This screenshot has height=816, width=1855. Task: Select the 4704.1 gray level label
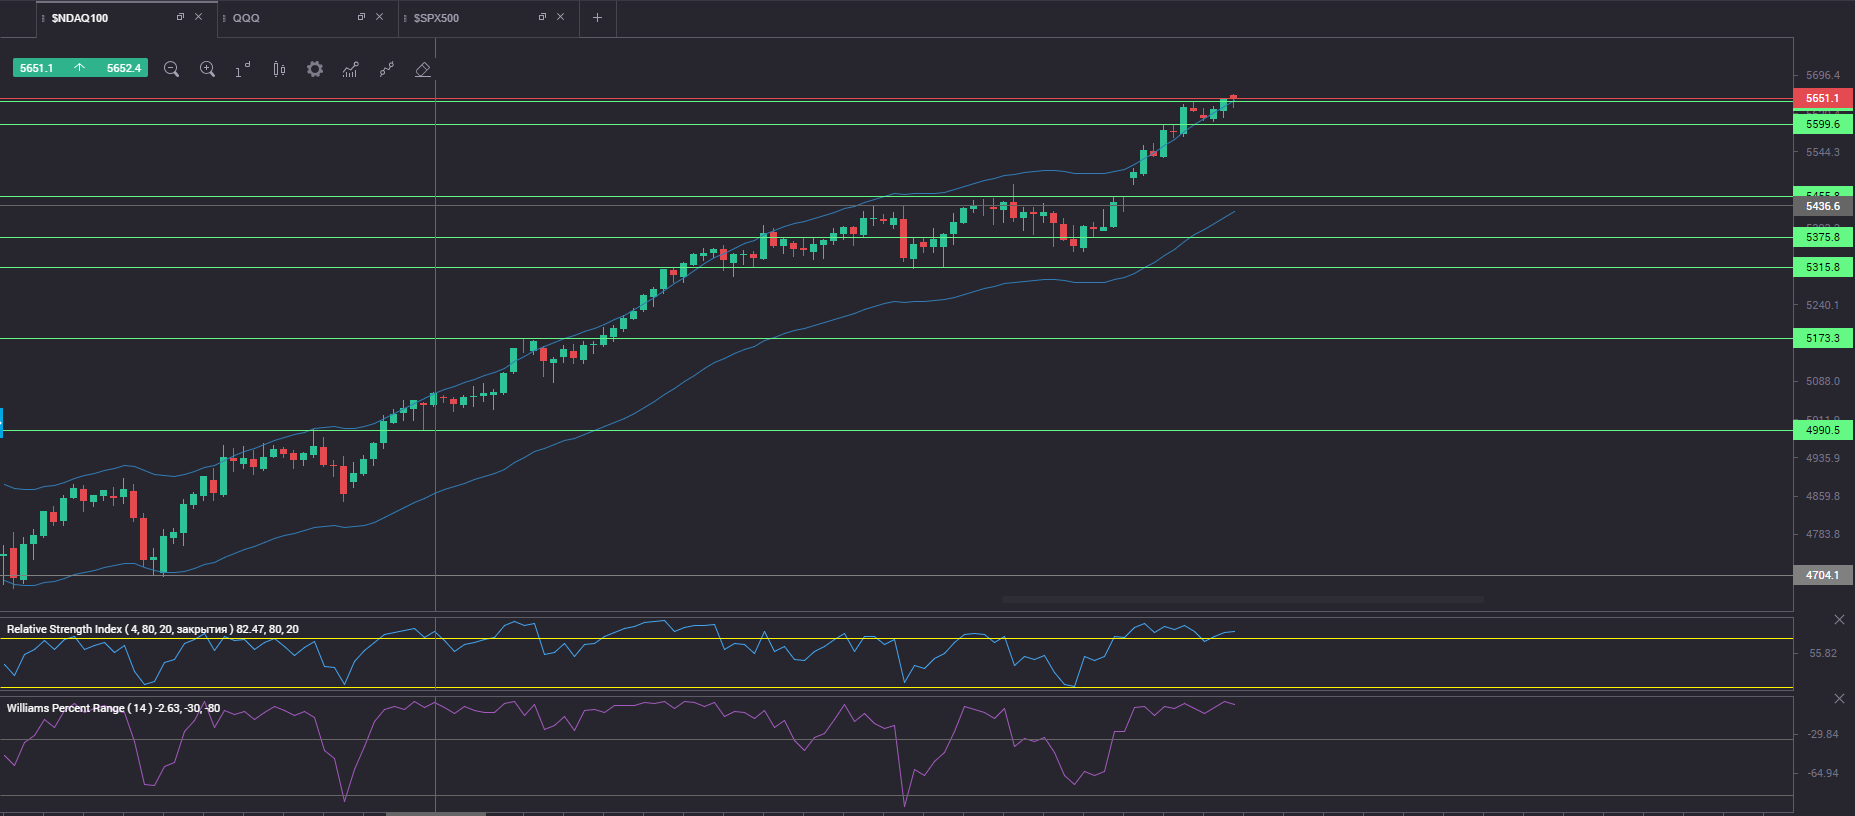coord(1823,575)
